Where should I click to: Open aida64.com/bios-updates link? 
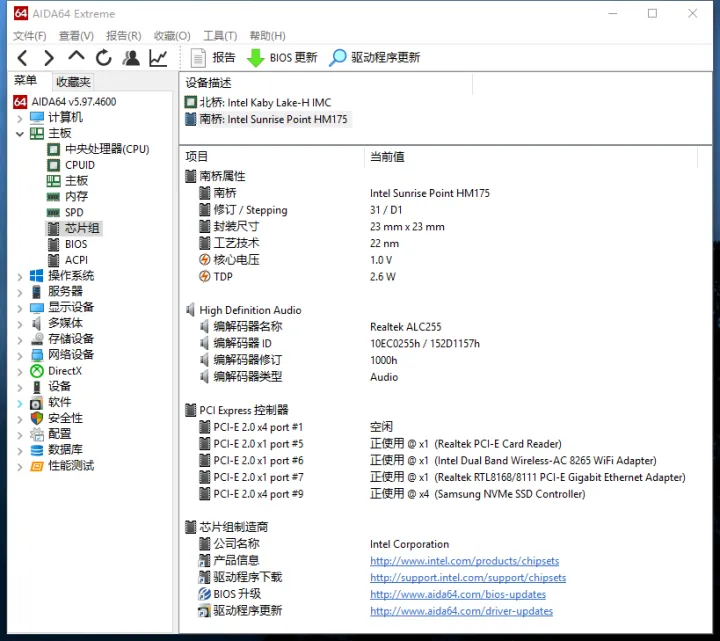(x=458, y=595)
